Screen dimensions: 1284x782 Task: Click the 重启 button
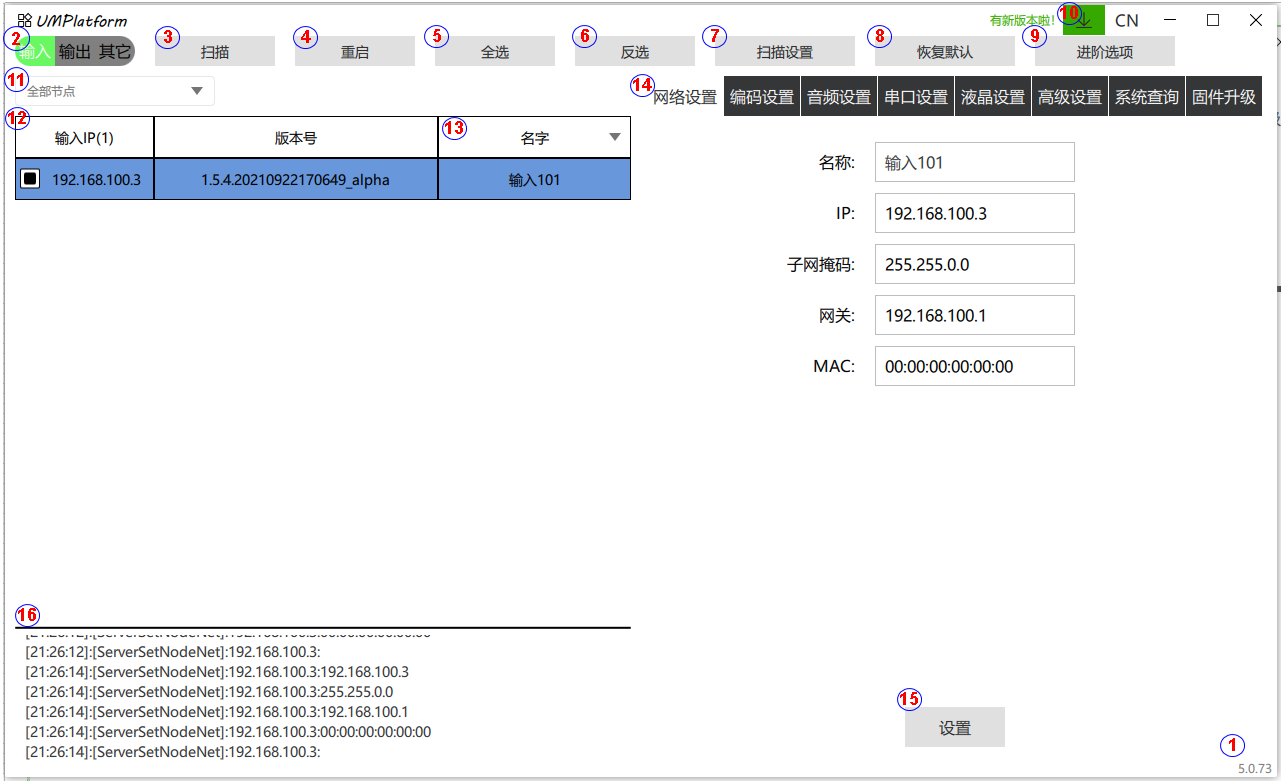coord(355,52)
